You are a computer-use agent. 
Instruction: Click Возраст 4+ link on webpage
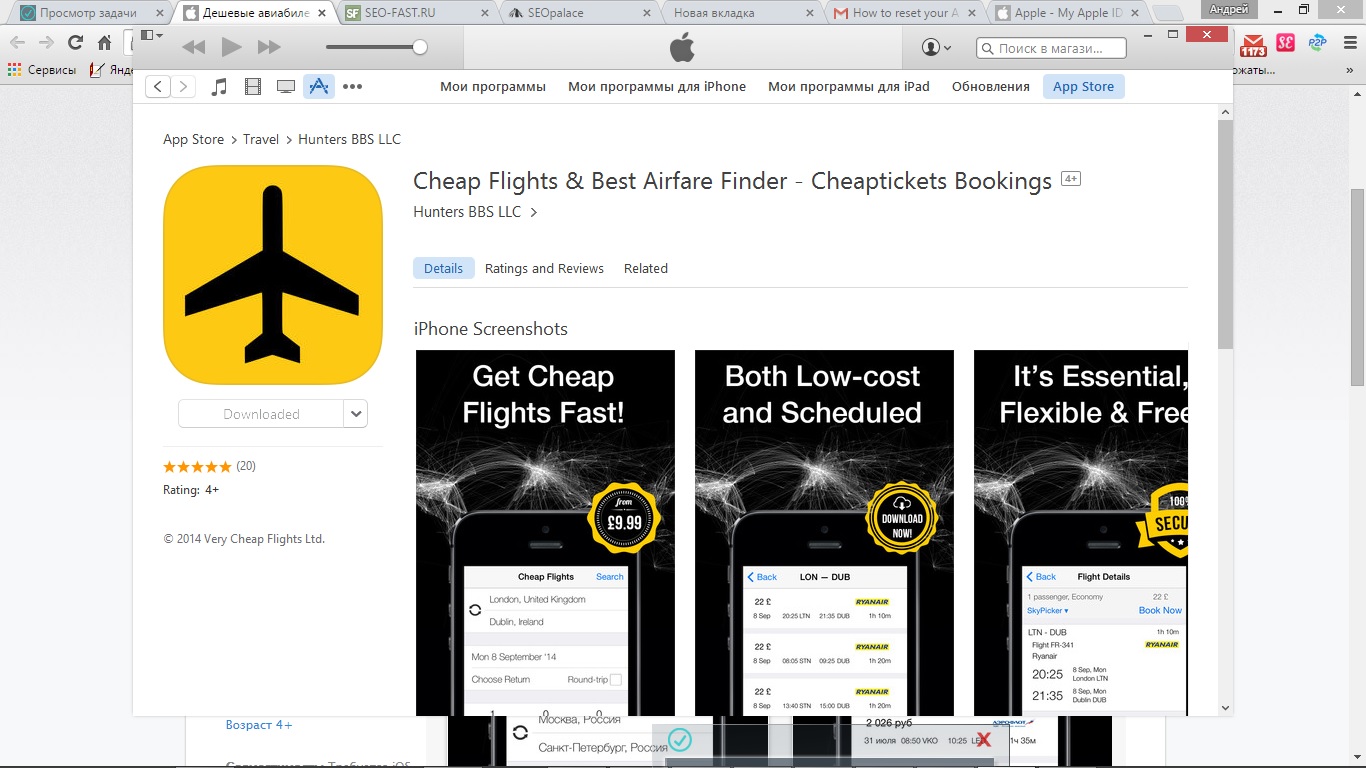pos(259,725)
